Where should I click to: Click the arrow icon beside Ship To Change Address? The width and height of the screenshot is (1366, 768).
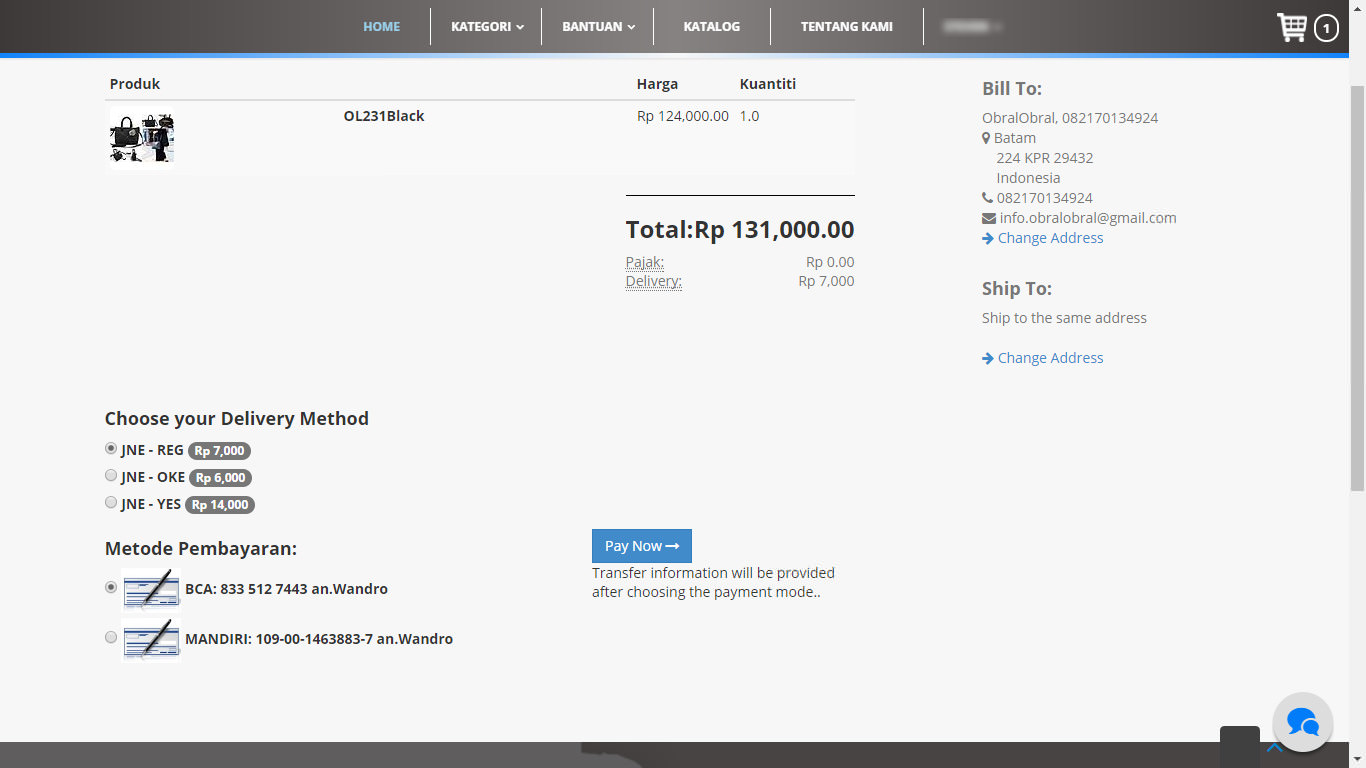pos(987,358)
